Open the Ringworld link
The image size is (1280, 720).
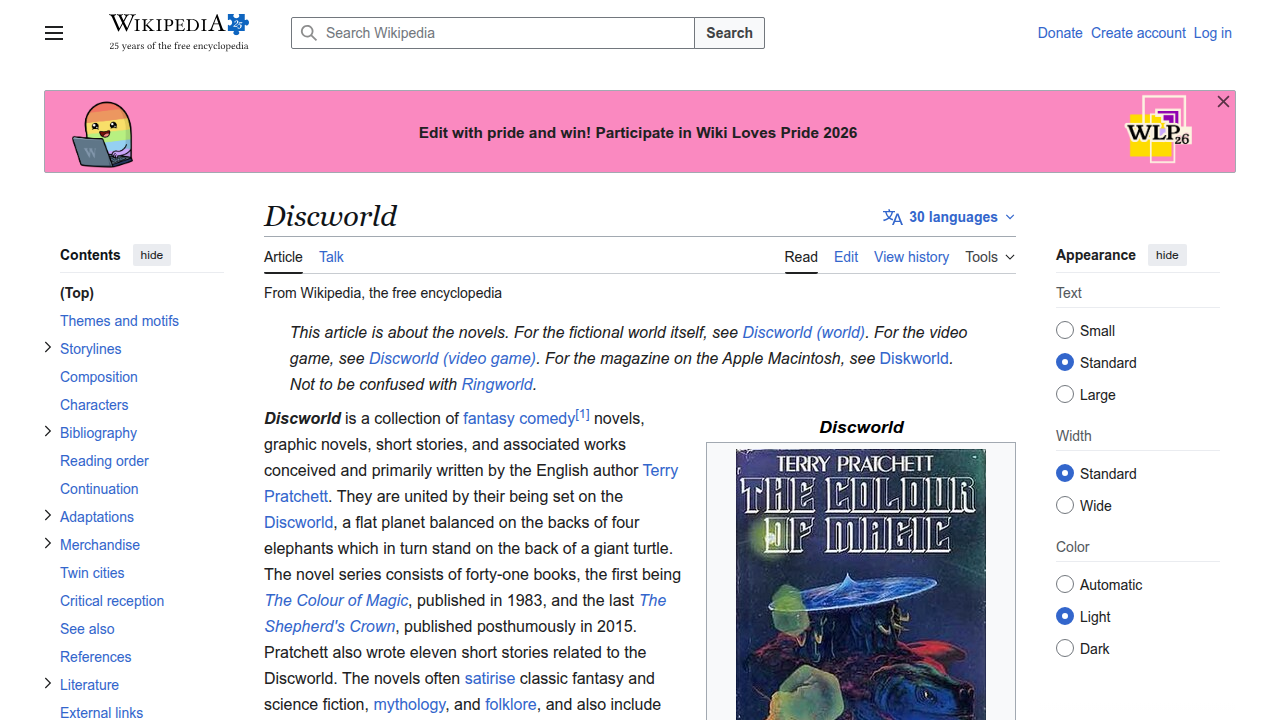497,384
